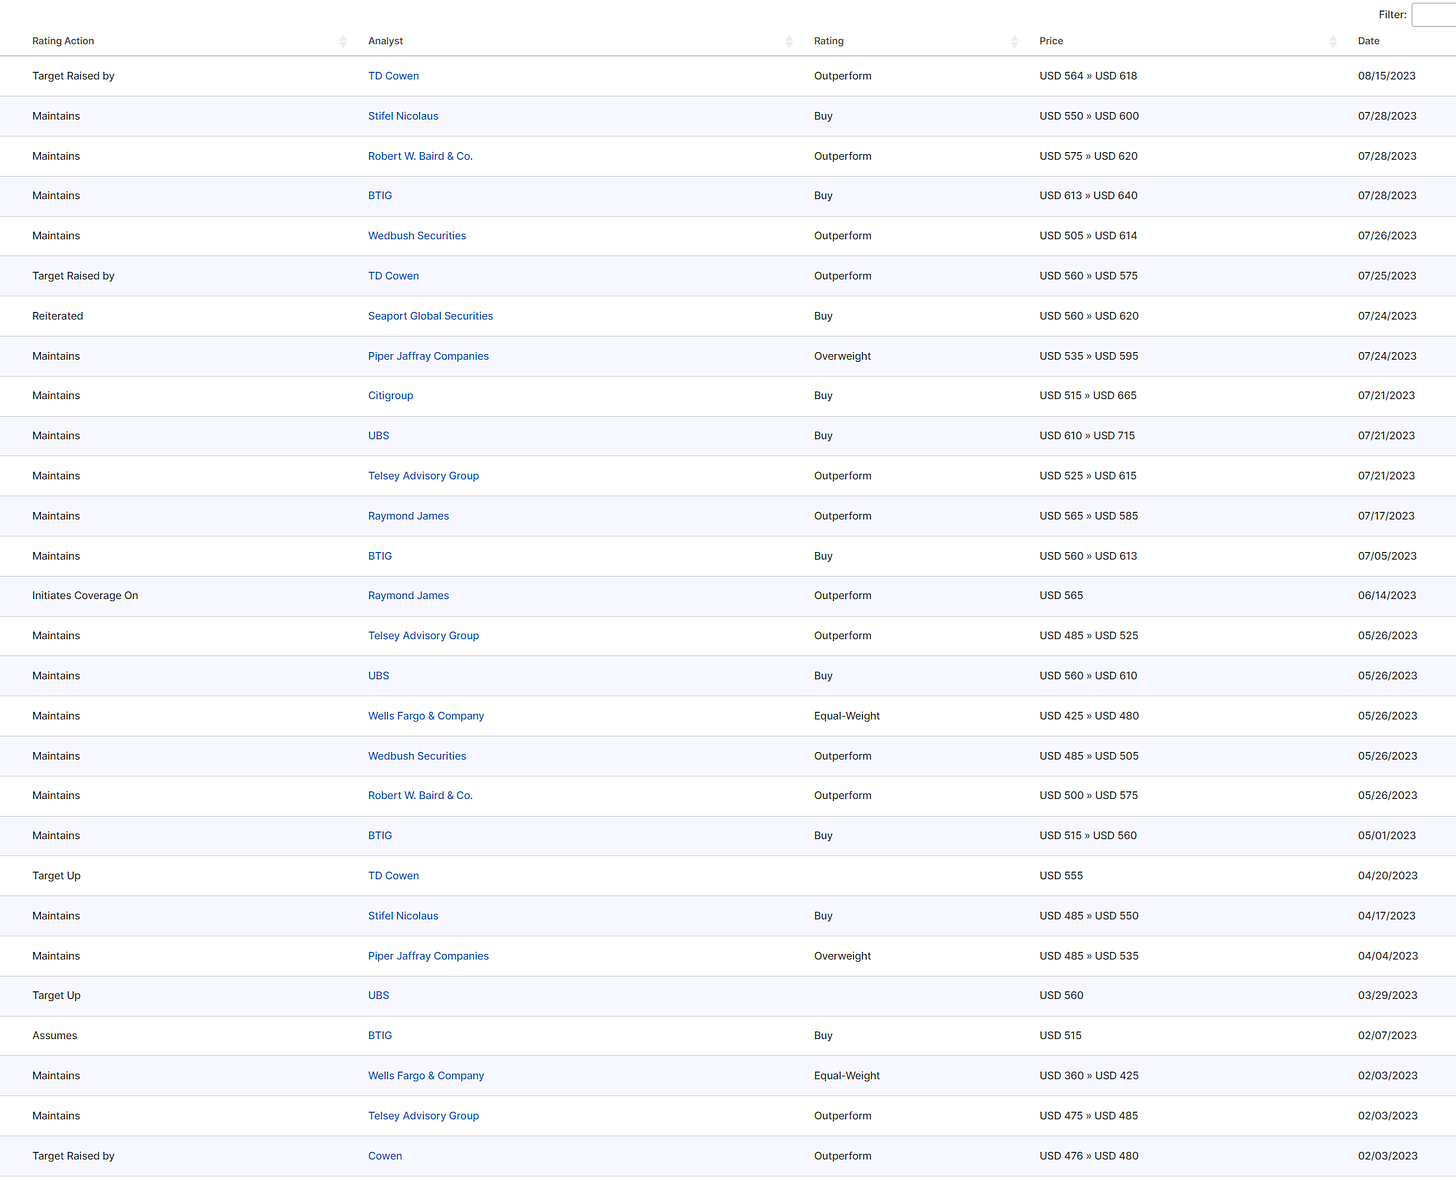
Task: Sort by the Rating column arrows
Action: click(x=1014, y=41)
